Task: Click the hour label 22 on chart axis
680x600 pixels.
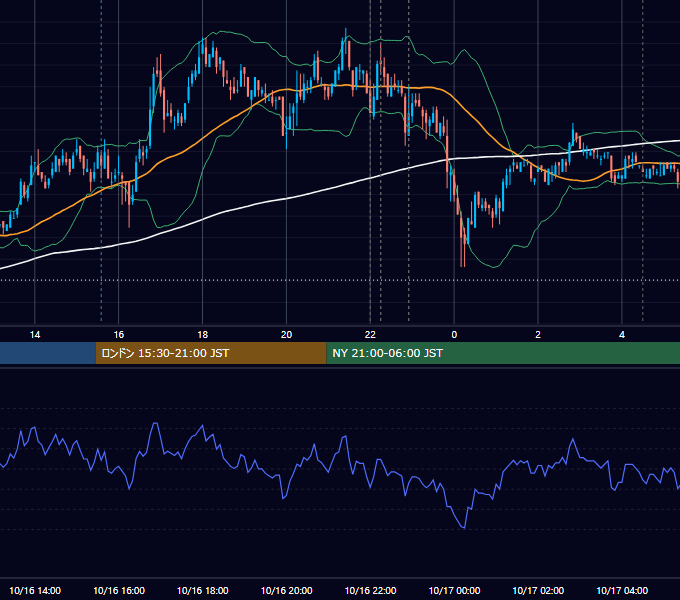Action: pos(370,335)
